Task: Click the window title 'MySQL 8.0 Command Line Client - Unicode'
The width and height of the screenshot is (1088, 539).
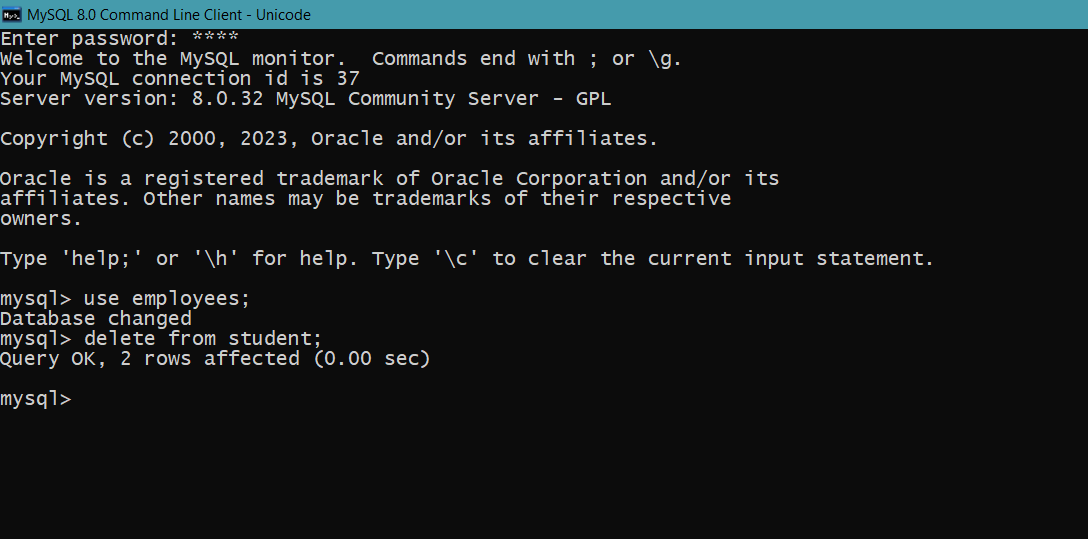Action: click(x=169, y=15)
